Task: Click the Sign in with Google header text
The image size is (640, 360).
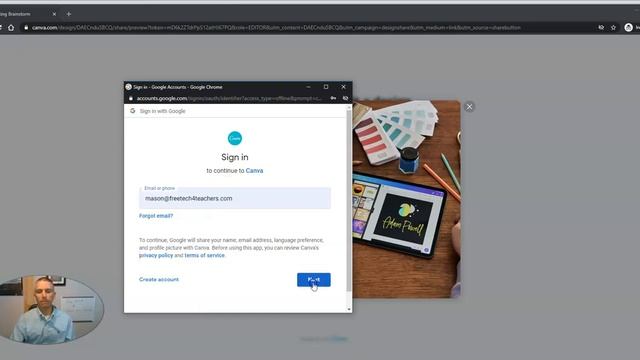Action: pyautogui.click(x=162, y=111)
